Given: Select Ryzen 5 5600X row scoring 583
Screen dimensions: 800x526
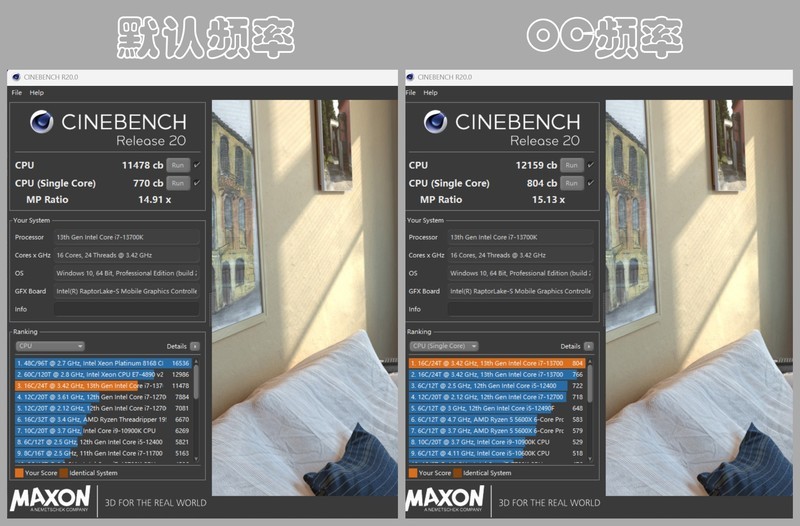Looking at the screenshot, I should (497, 419).
